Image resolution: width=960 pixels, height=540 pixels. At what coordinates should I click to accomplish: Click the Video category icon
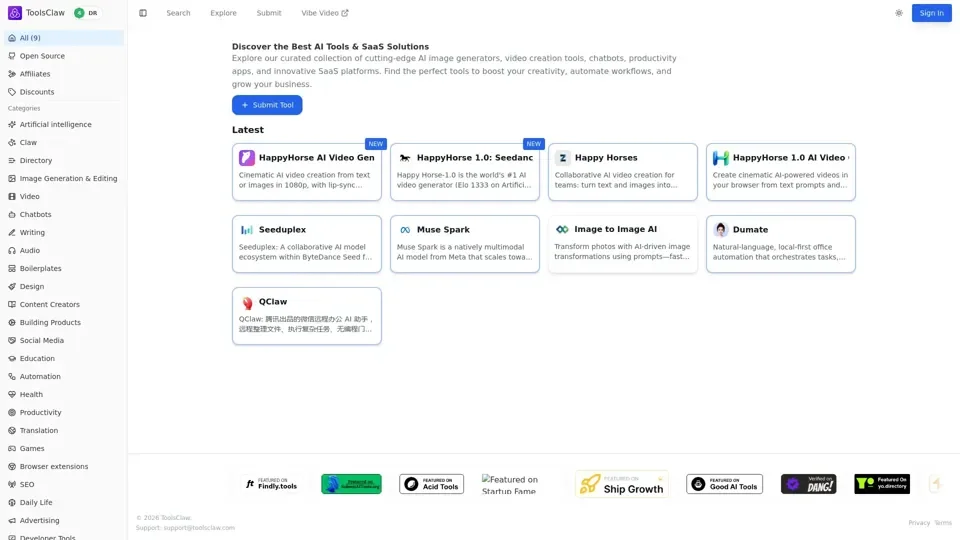pyautogui.click(x=12, y=197)
